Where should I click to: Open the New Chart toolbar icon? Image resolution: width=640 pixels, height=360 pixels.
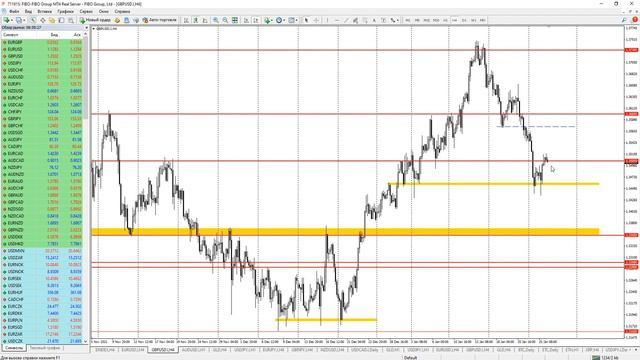pyautogui.click(x=6, y=20)
